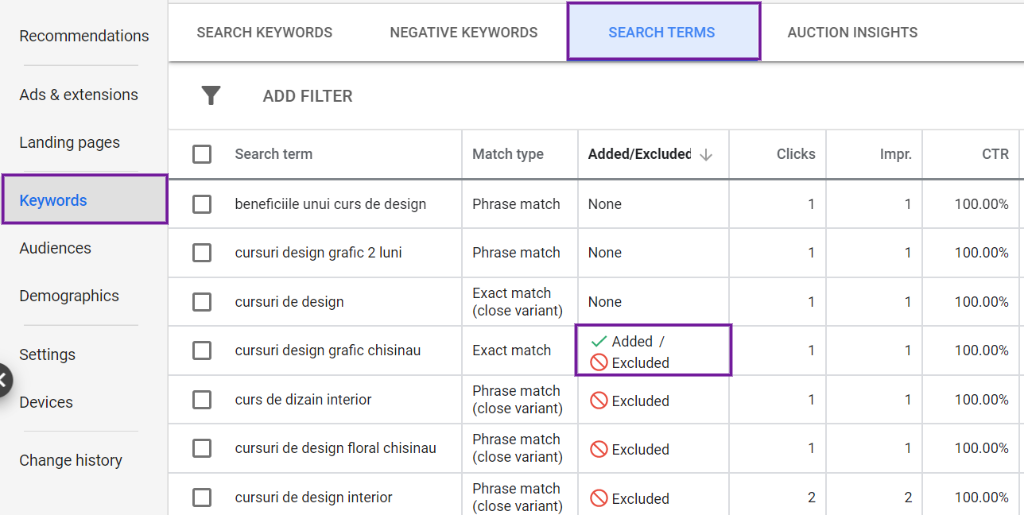Sort by the CTR column header
This screenshot has height=515, width=1024.
[997, 154]
